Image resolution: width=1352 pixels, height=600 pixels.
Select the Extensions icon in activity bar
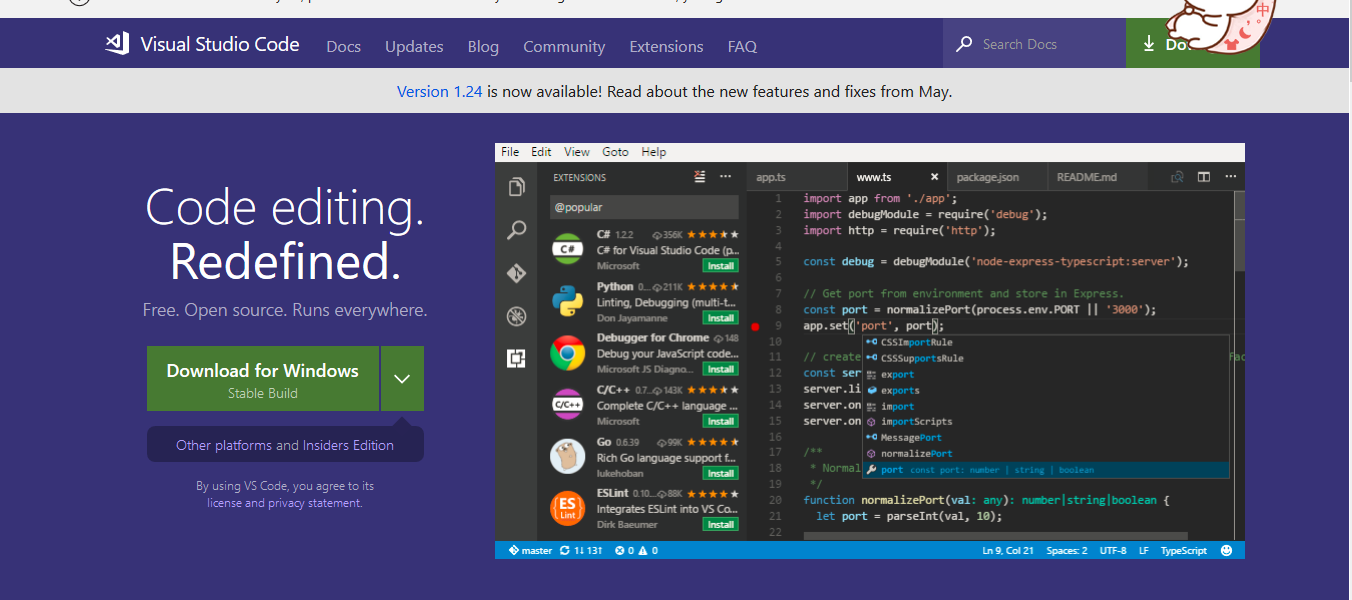[x=517, y=358]
